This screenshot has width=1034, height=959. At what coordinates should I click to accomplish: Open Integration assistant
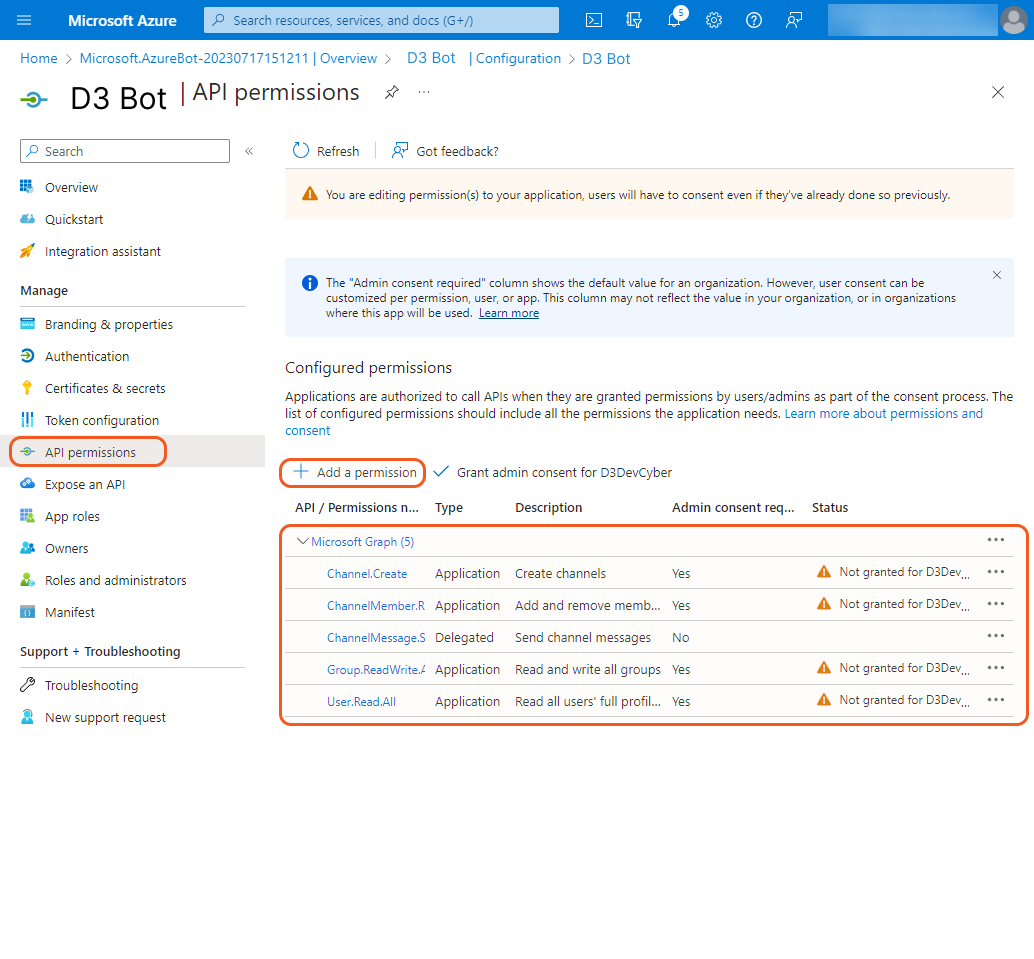pos(102,251)
